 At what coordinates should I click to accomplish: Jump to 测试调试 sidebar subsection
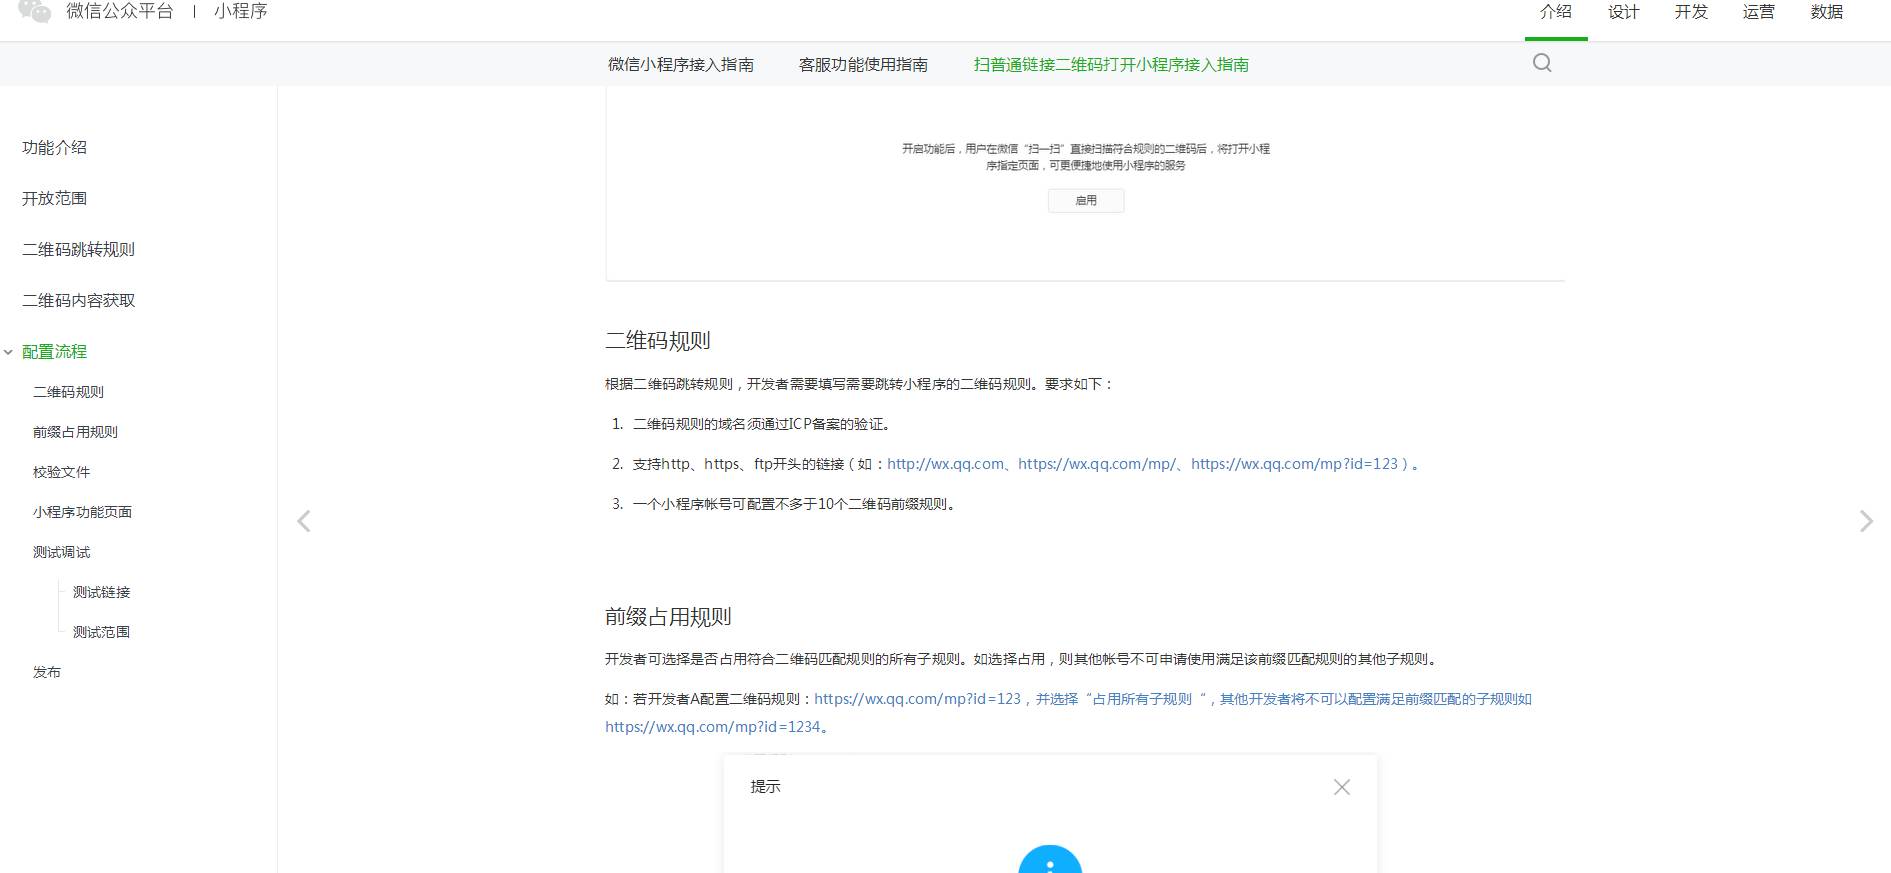point(61,552)
